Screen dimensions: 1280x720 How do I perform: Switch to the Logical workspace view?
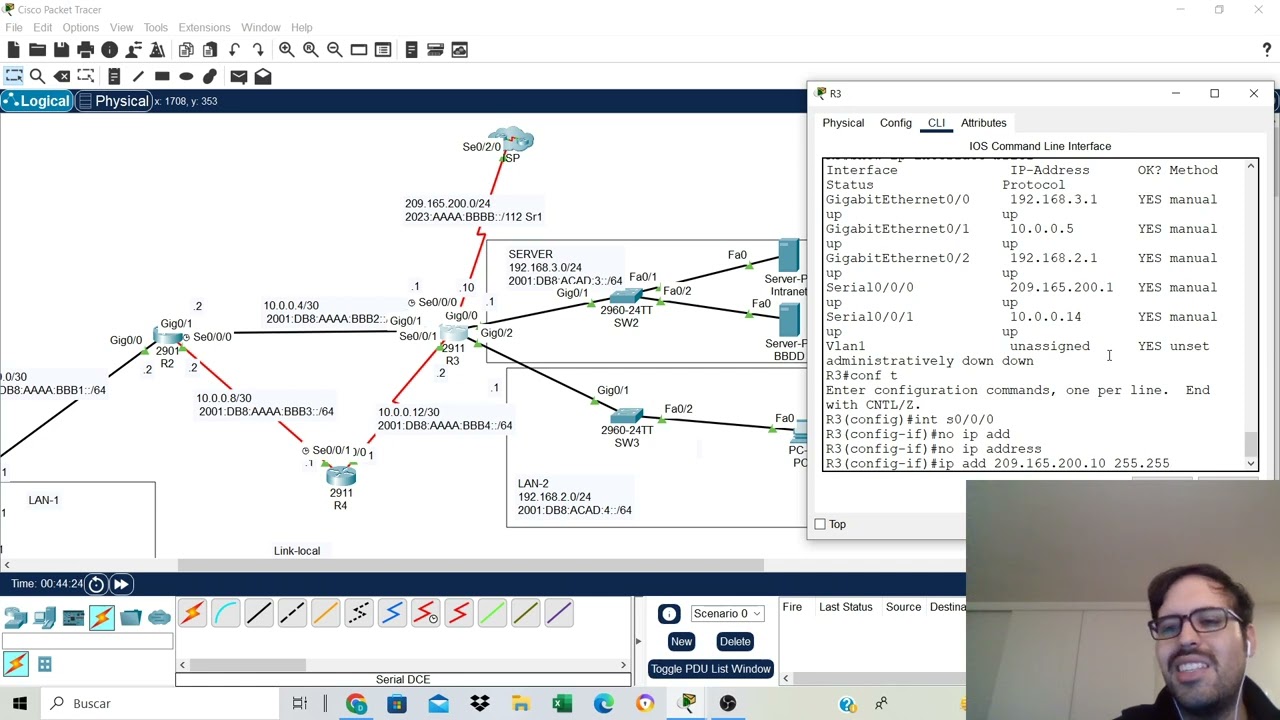point(37,101)
